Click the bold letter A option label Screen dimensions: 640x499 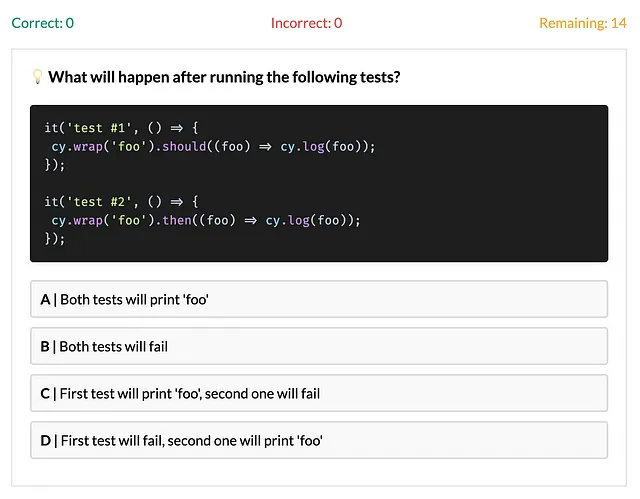(x=45, y=299)
